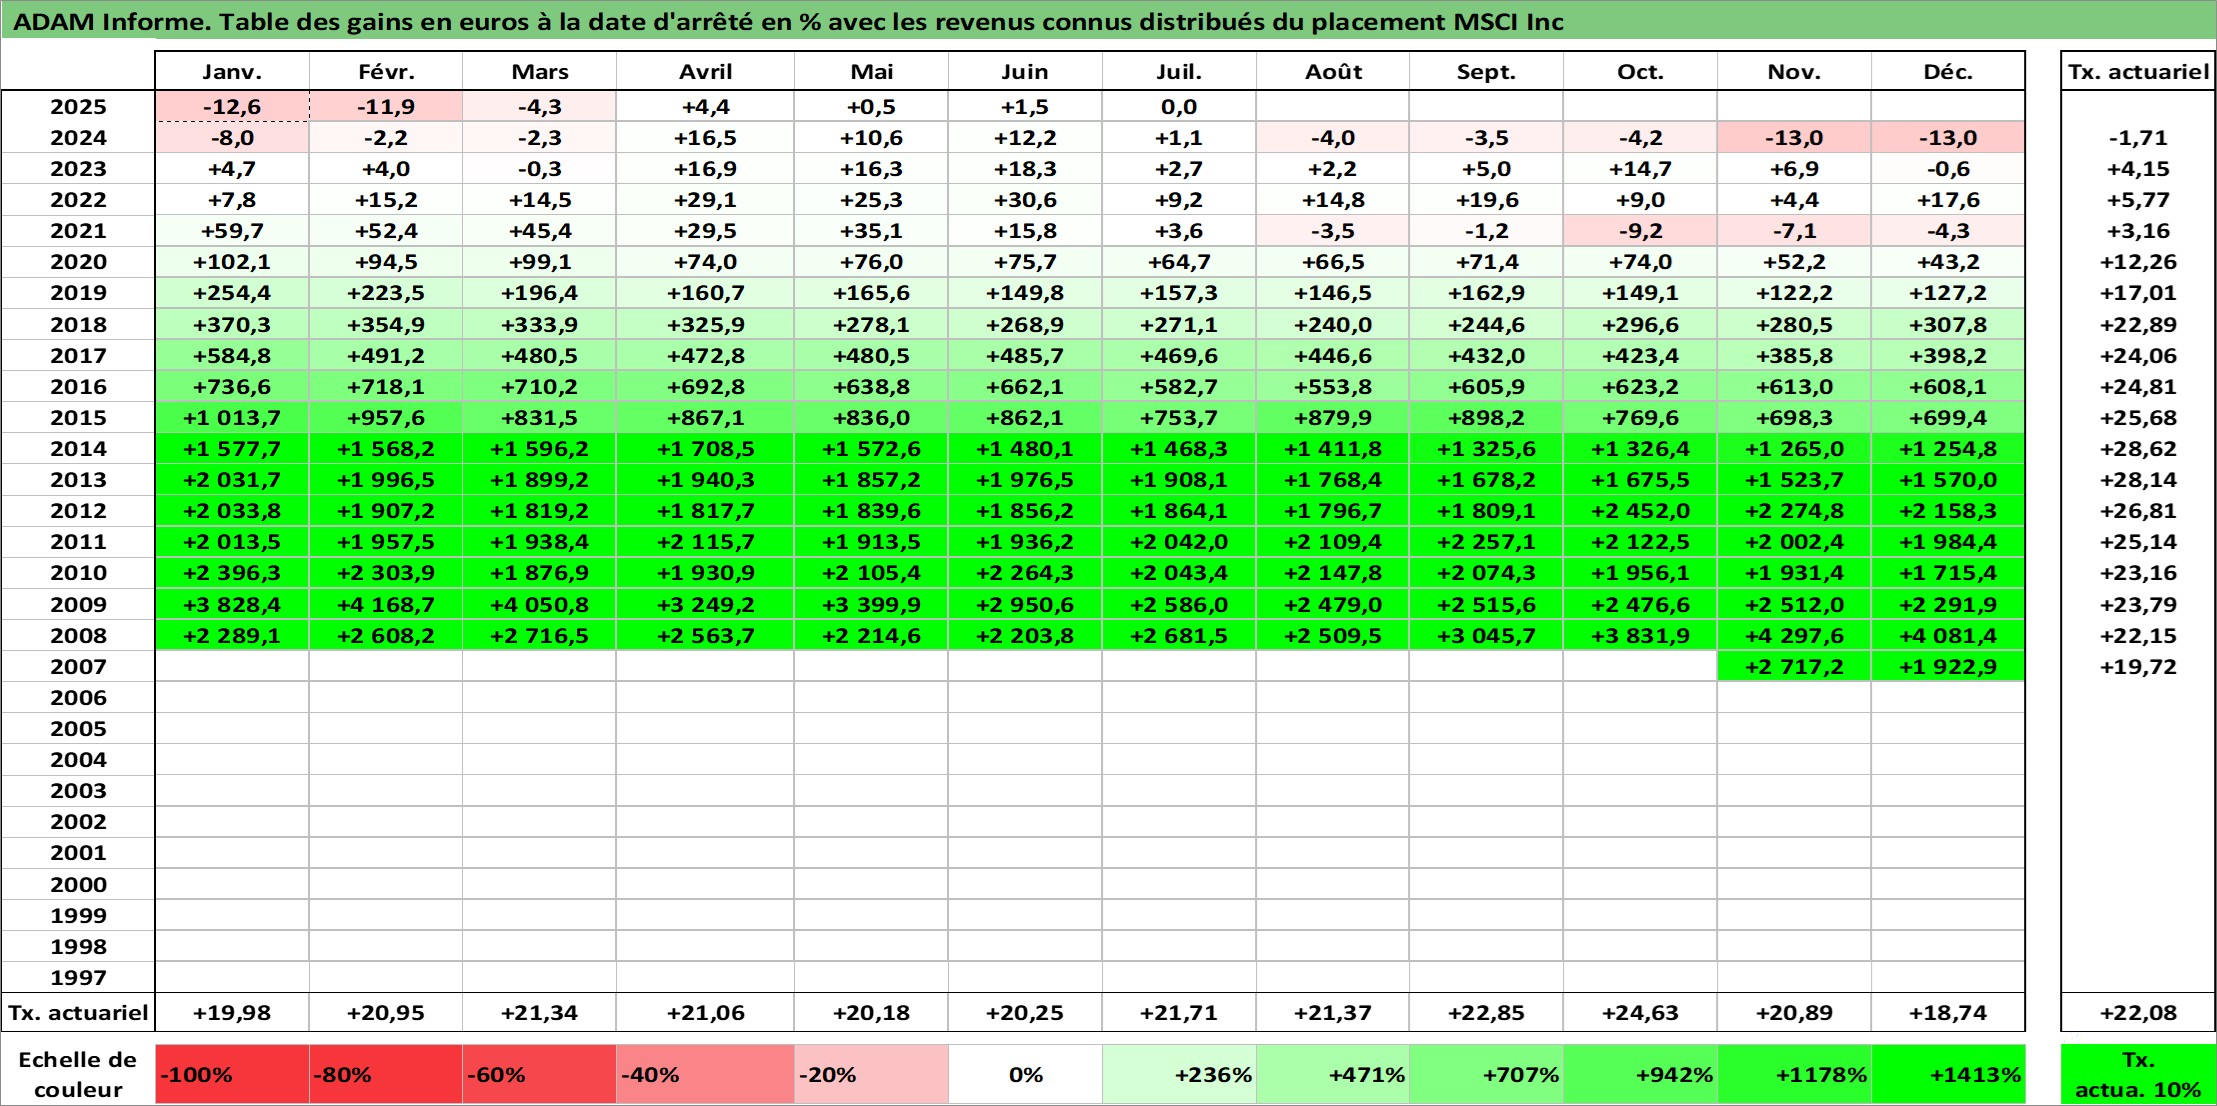Screen dimensions: 2217x1106
Task: Select cell +1 013,7 for January 2015
Action: click(232, 417)
